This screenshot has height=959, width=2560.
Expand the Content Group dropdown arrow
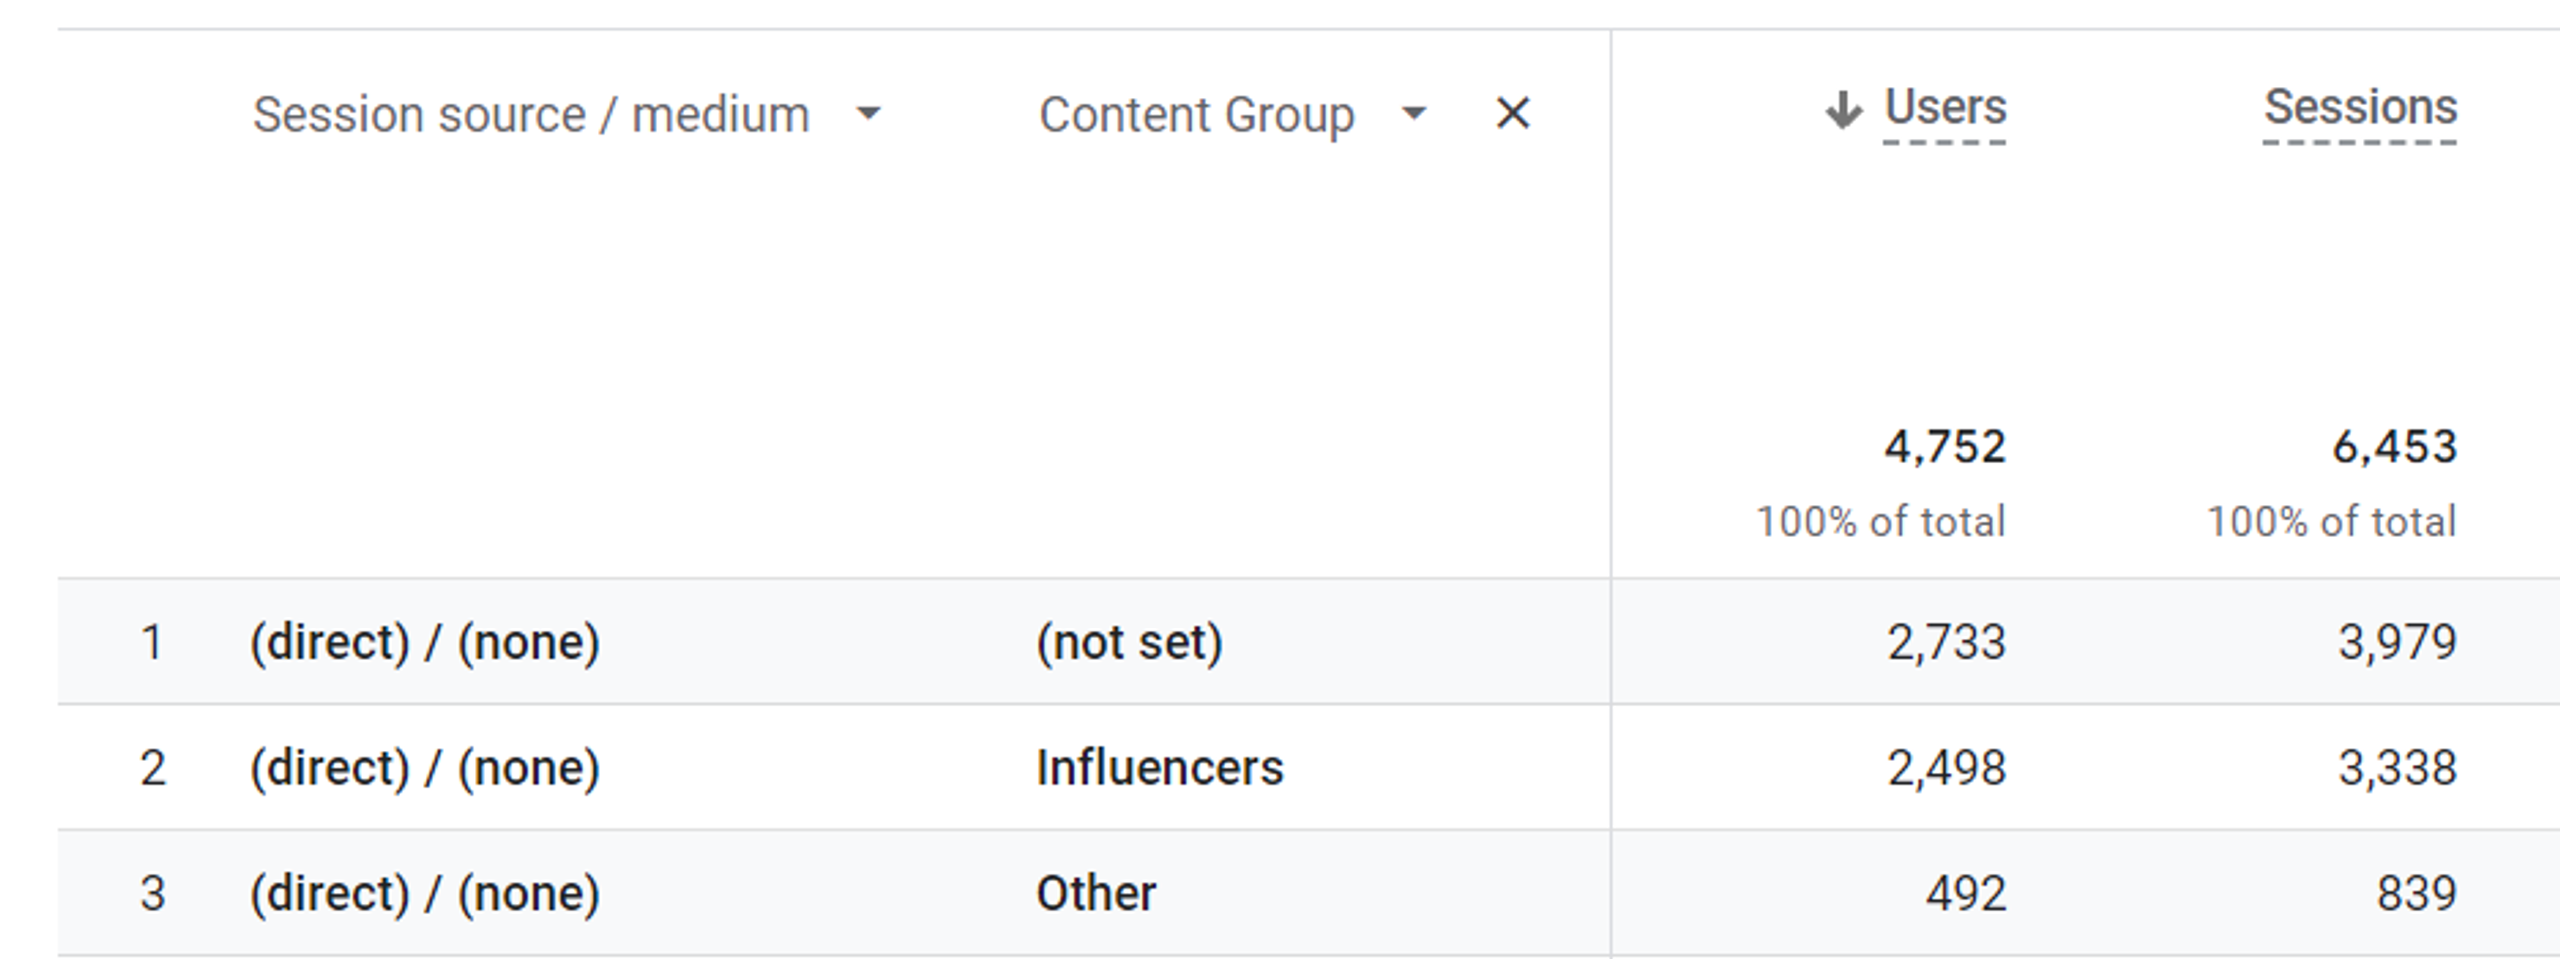(1413, 114)
